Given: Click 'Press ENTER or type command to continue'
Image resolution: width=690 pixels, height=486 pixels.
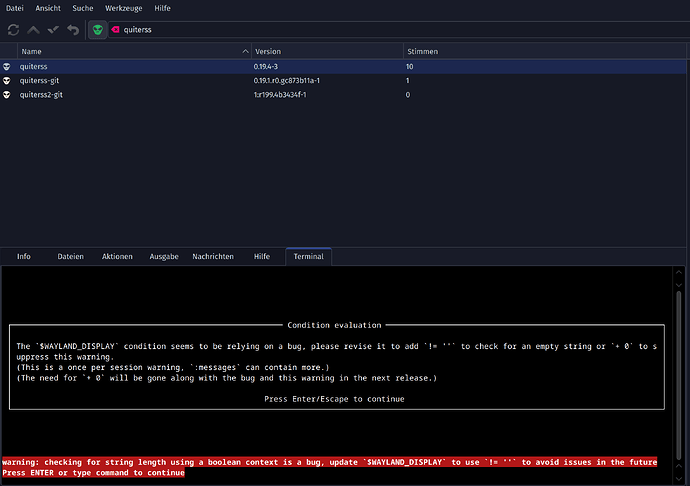Looking at the screenshot, I should pos(93,473).
